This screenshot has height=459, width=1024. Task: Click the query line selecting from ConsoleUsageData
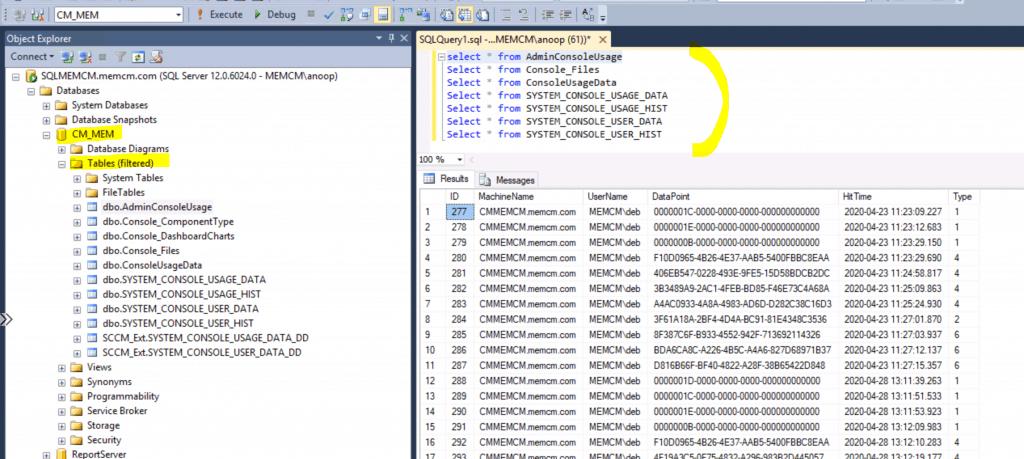(x=532, y=82)
